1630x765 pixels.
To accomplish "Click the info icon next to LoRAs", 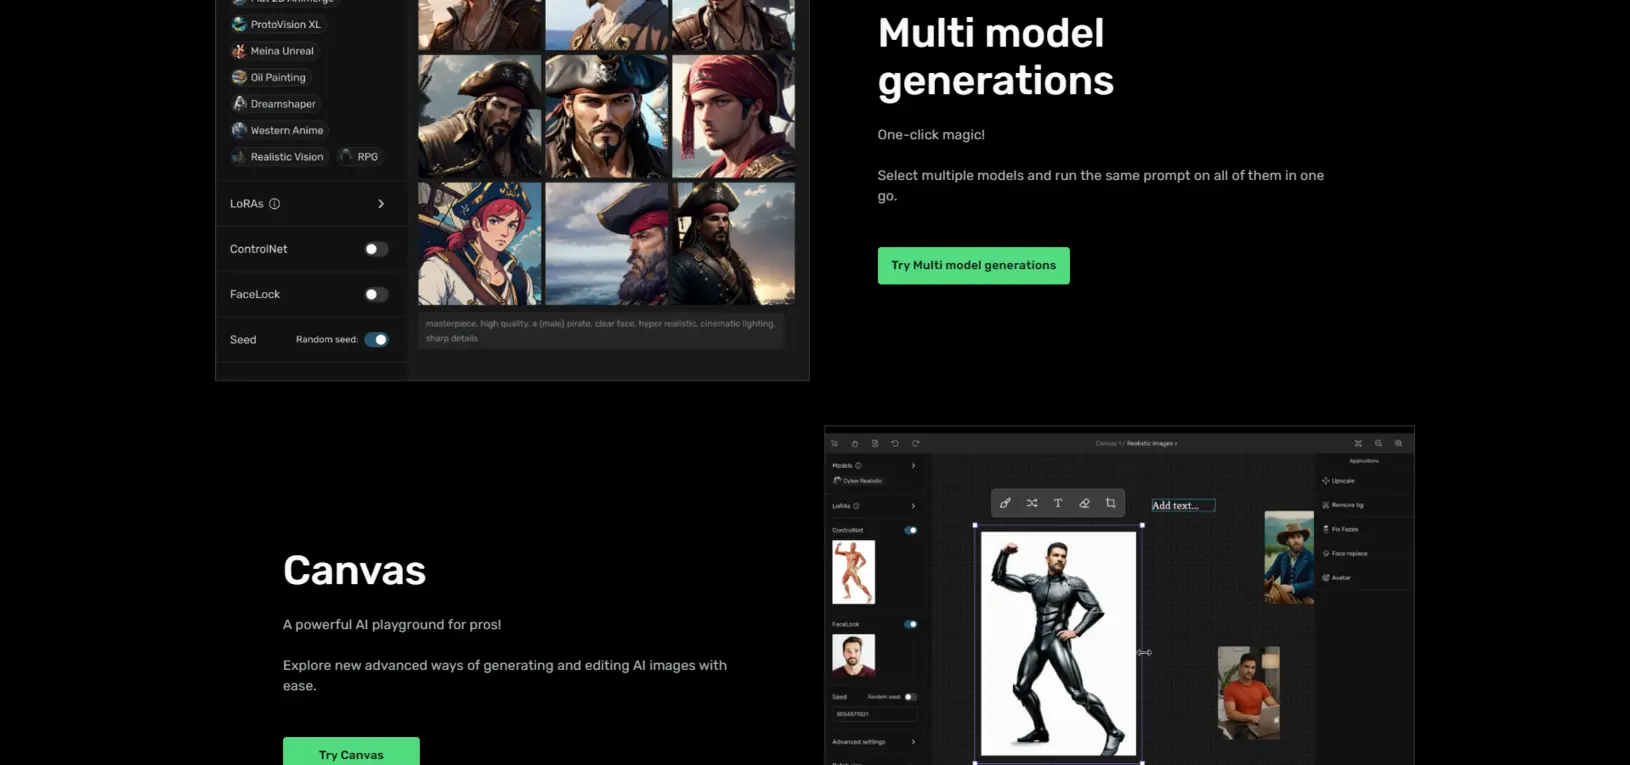I will click(274, 204).
